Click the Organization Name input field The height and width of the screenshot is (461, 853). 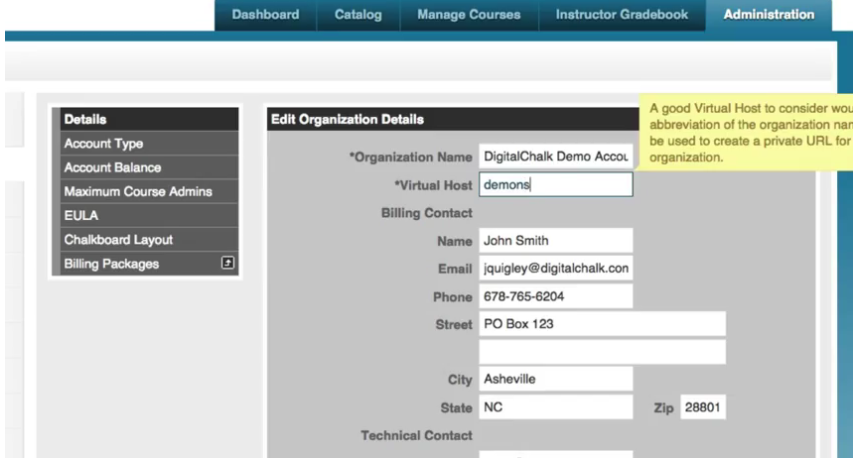(x=555, y=157)
